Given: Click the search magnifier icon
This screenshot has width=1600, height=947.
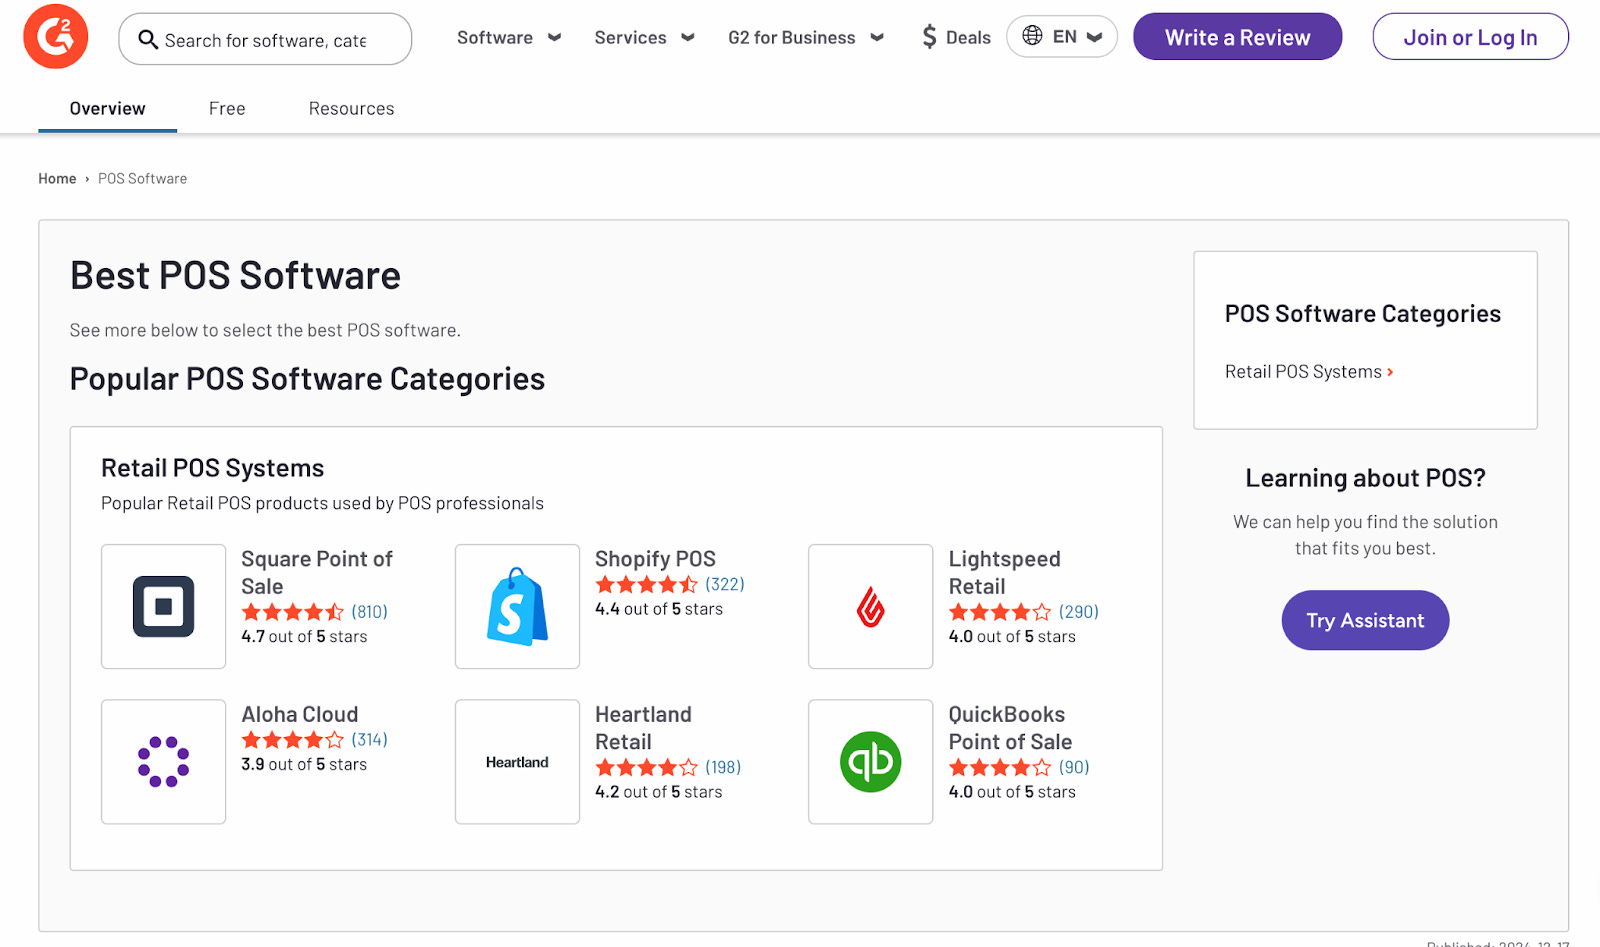Looking at the screenshot, I should point(148,40).
